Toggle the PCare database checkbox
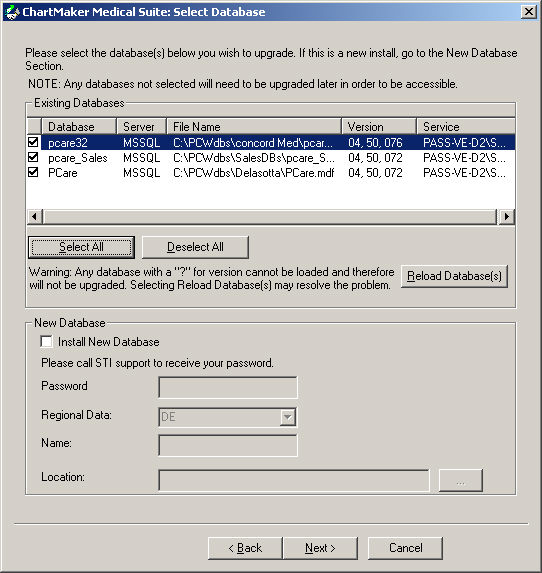542x573 pixels. [33, 172]
